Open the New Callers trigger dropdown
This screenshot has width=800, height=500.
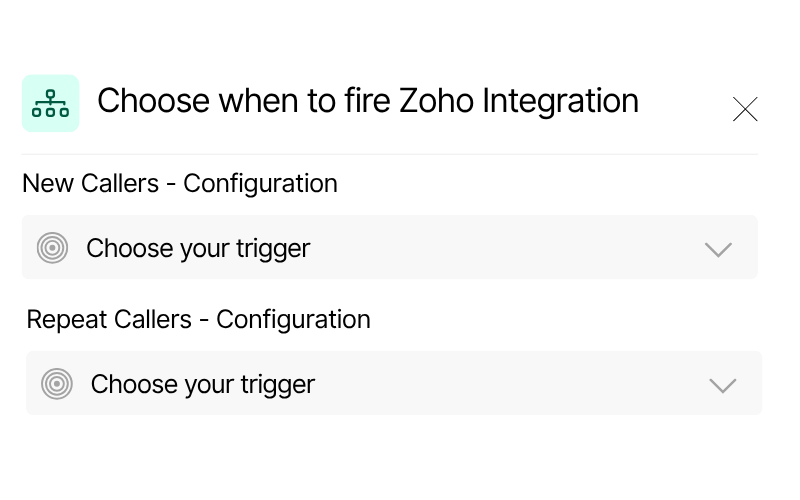pyautogui.click(x=389, y=247)
